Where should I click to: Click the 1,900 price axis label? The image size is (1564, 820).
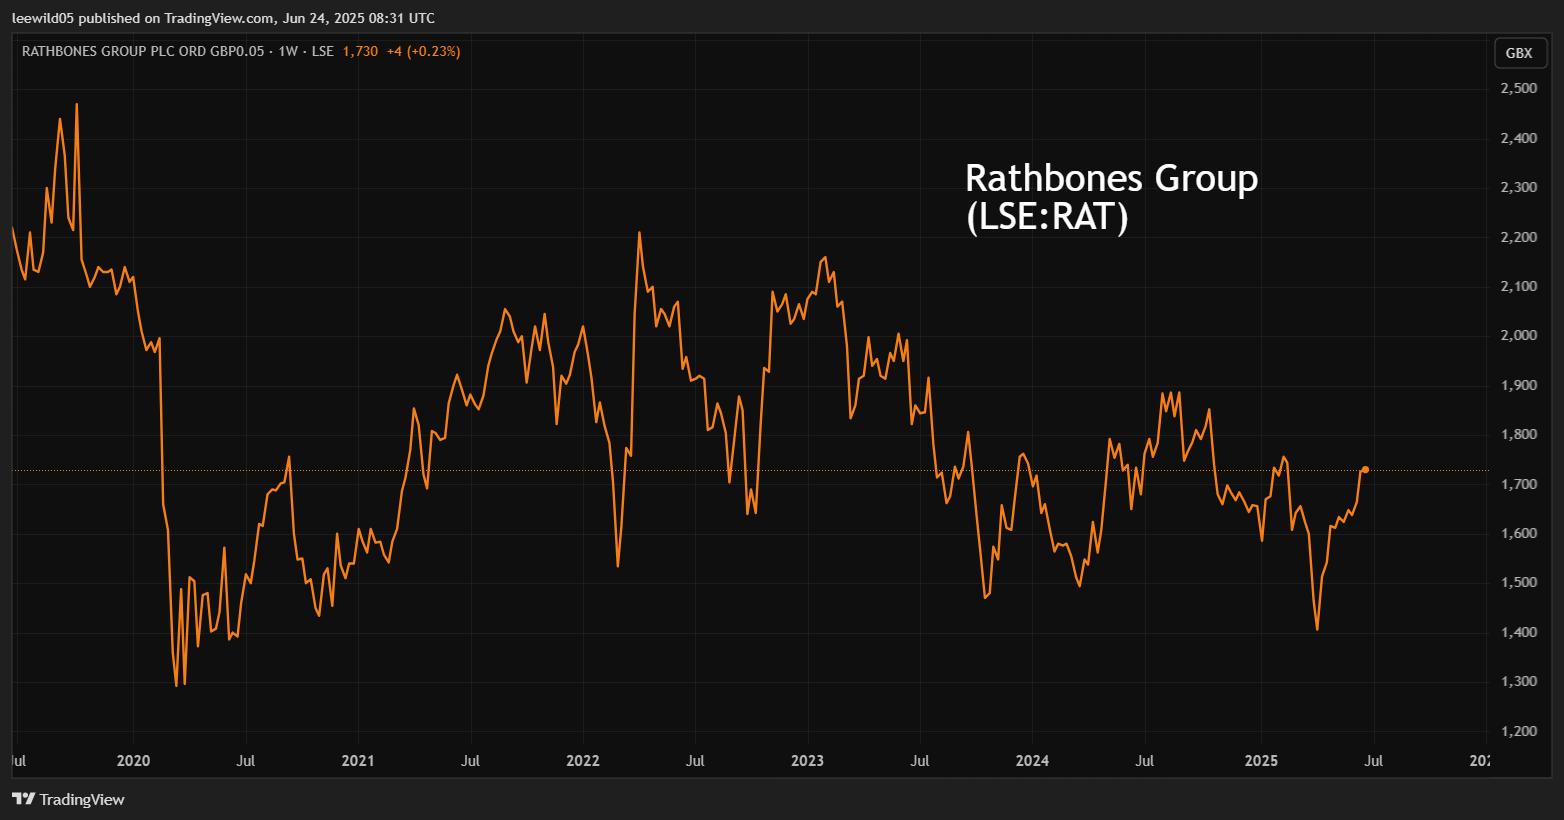(1519, 385)
